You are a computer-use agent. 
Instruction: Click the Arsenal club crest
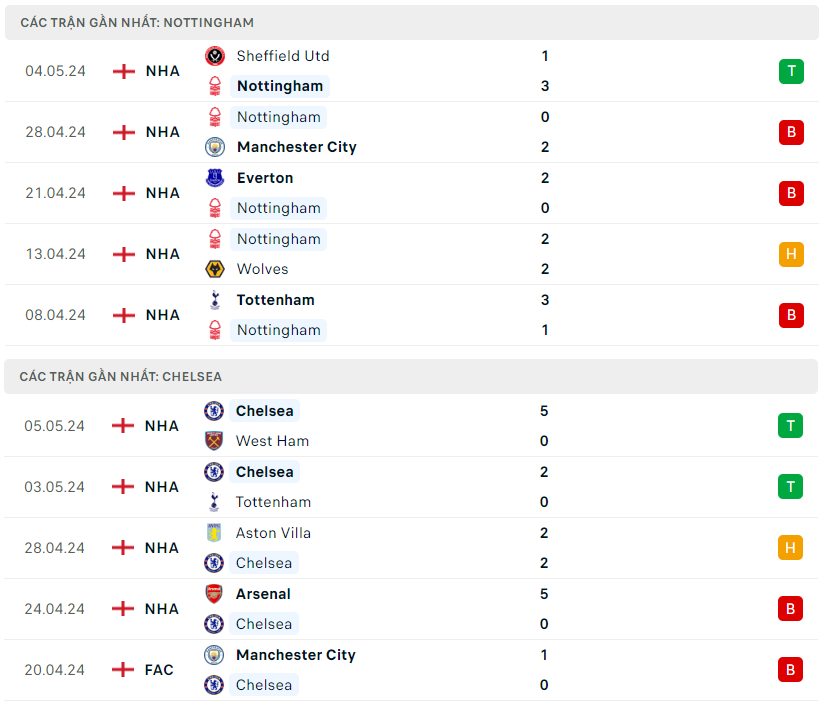[x=214, y=594]
